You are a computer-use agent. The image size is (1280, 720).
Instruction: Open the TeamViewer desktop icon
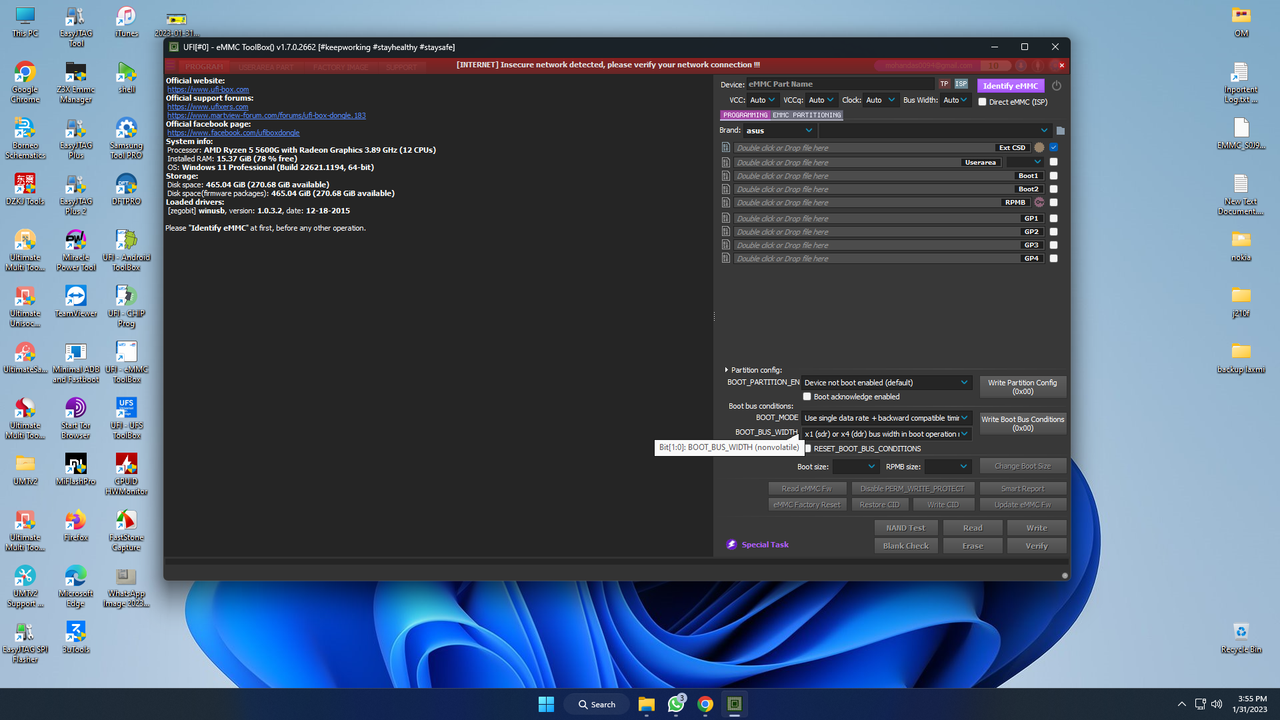coord(76,300)
